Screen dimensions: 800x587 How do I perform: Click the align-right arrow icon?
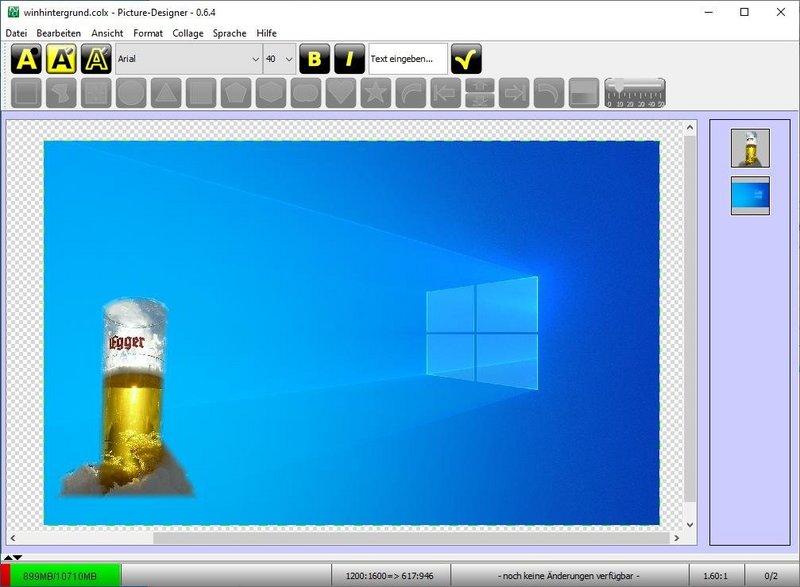click(514, 93)
